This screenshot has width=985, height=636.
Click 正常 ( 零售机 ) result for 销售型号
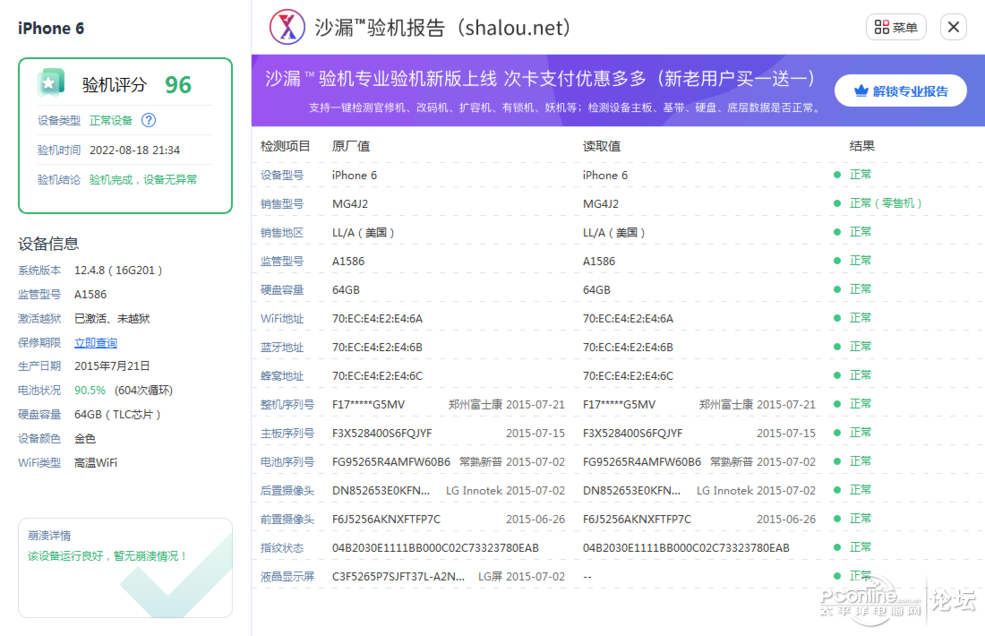pyautogui.click(x=885, y=203)
